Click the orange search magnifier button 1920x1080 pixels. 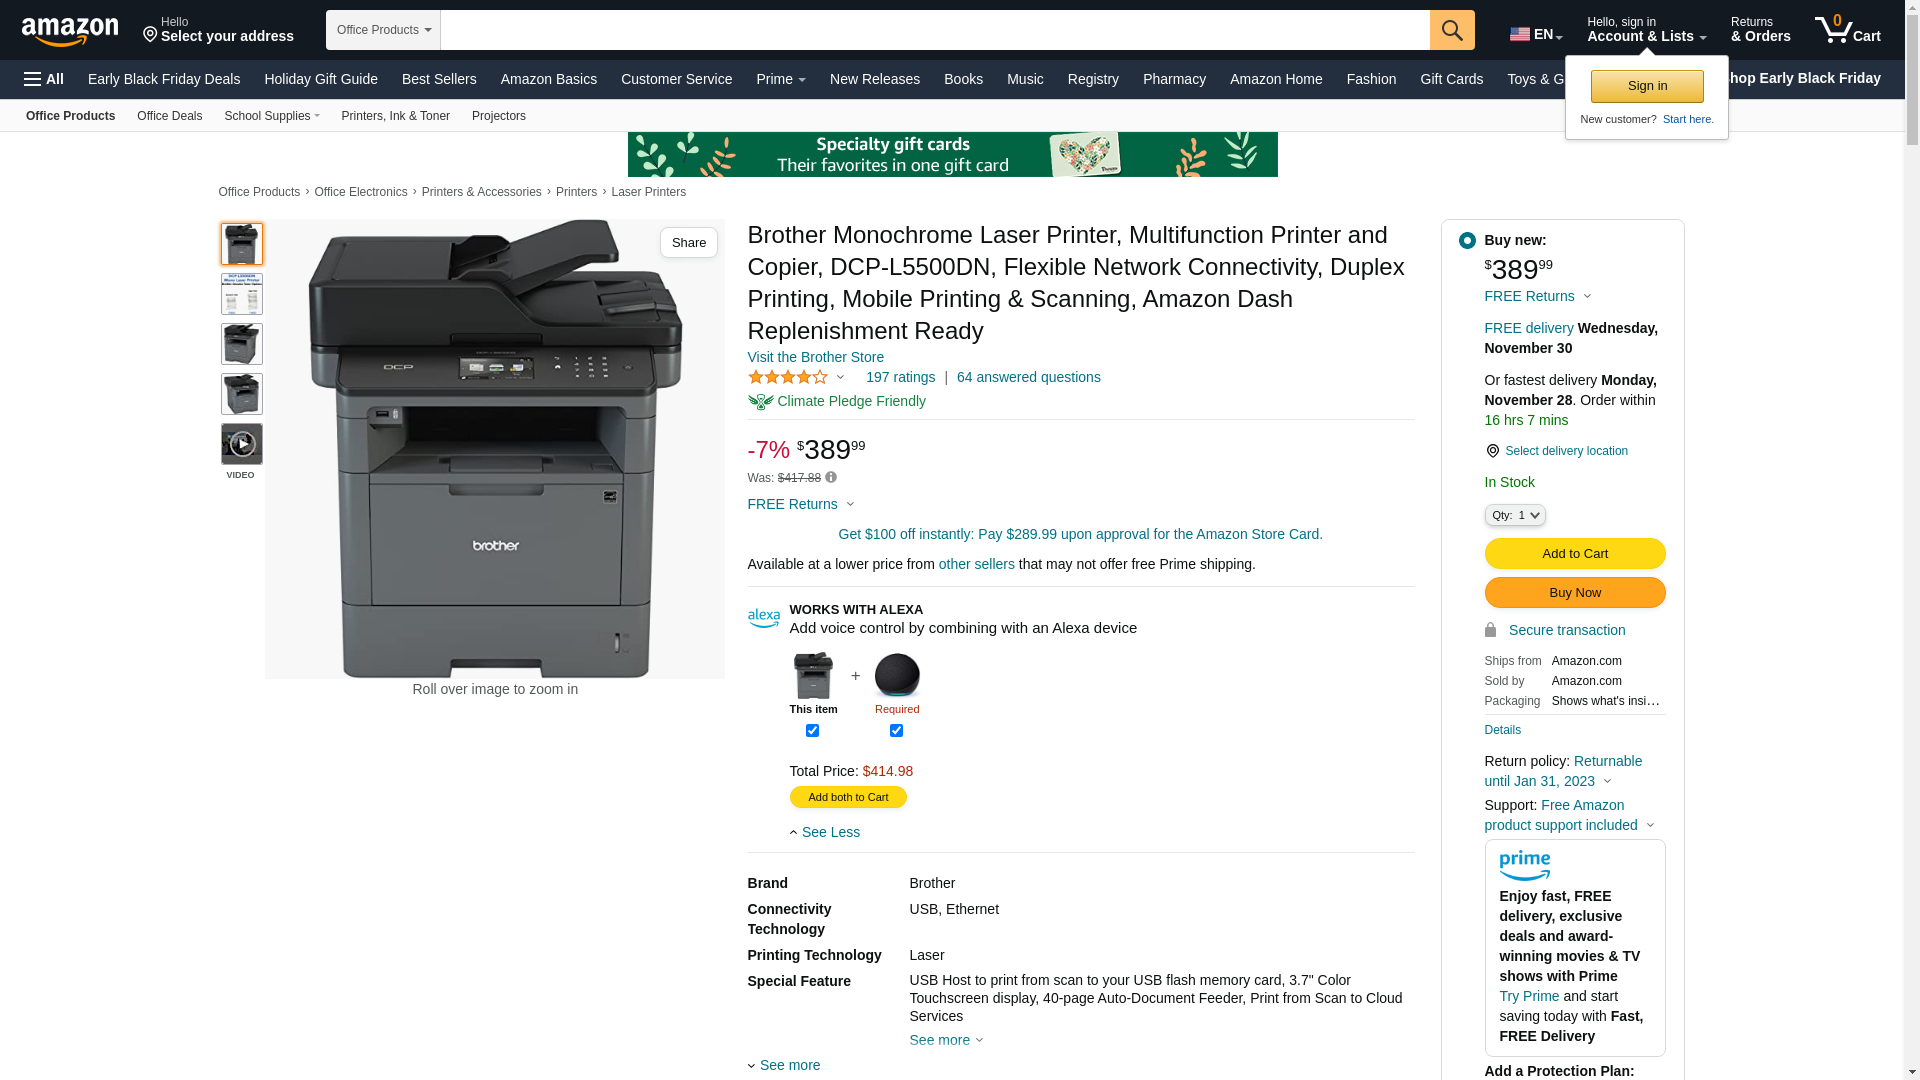(x=1451, y=30)
